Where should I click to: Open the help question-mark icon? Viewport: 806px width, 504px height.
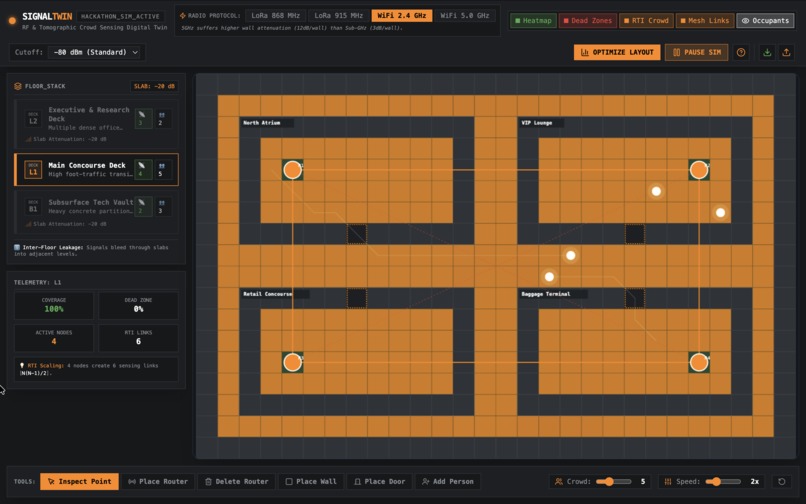tap(741, 52)
